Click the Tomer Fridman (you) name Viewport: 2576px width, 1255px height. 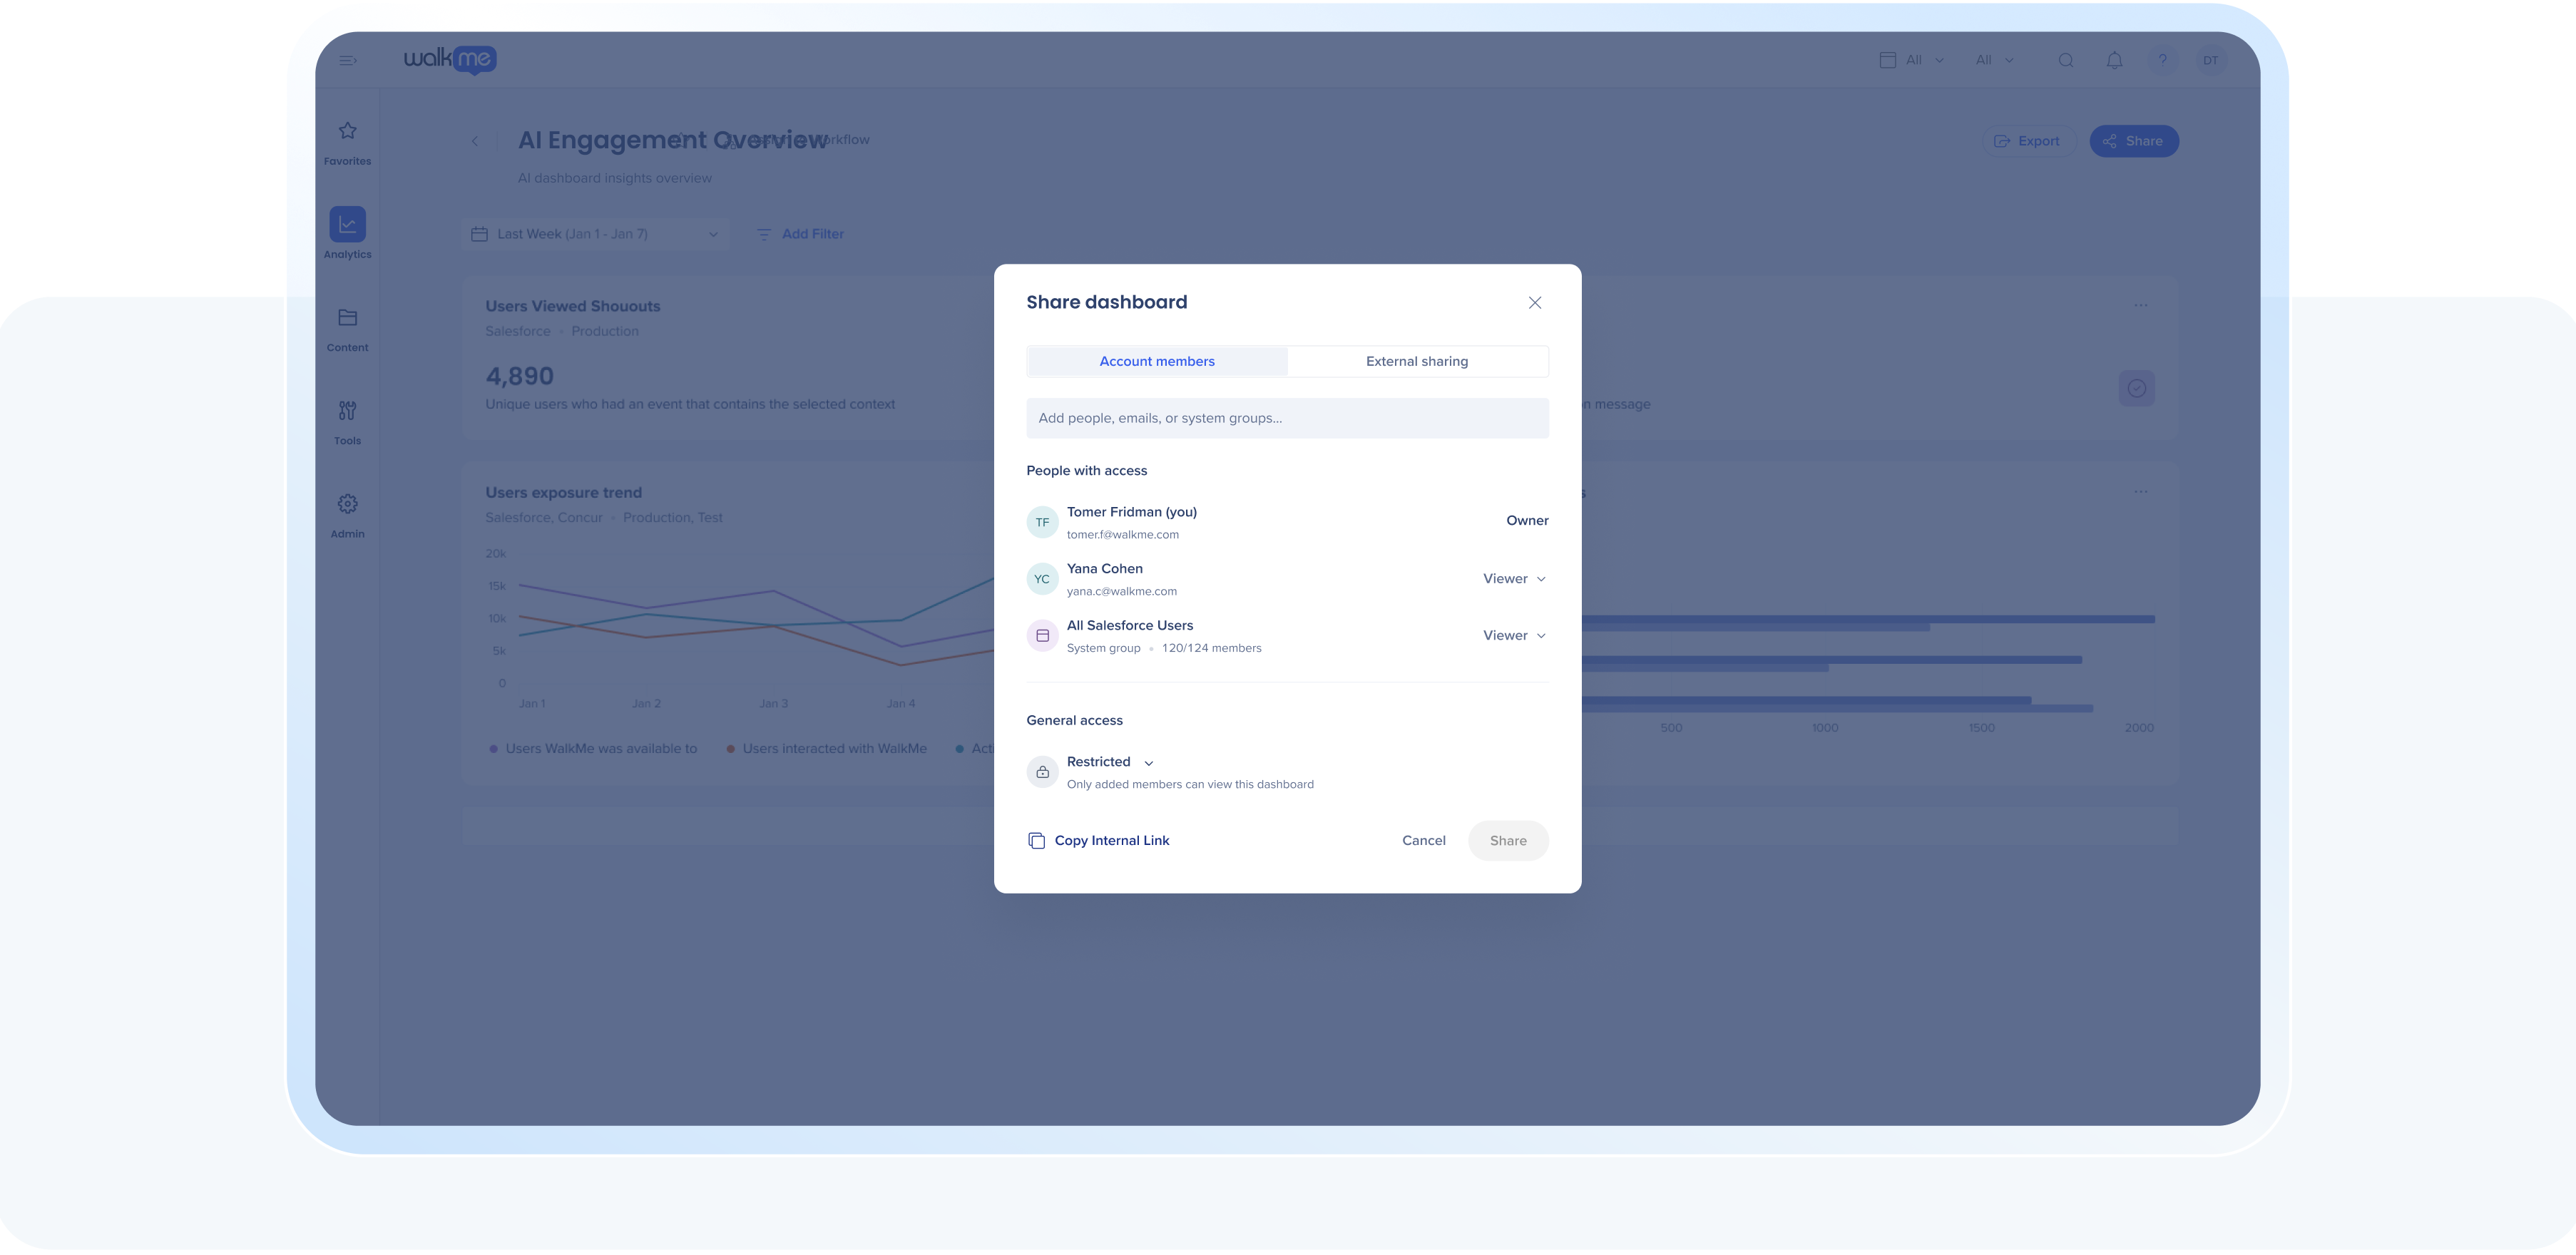coord(1131,512)
